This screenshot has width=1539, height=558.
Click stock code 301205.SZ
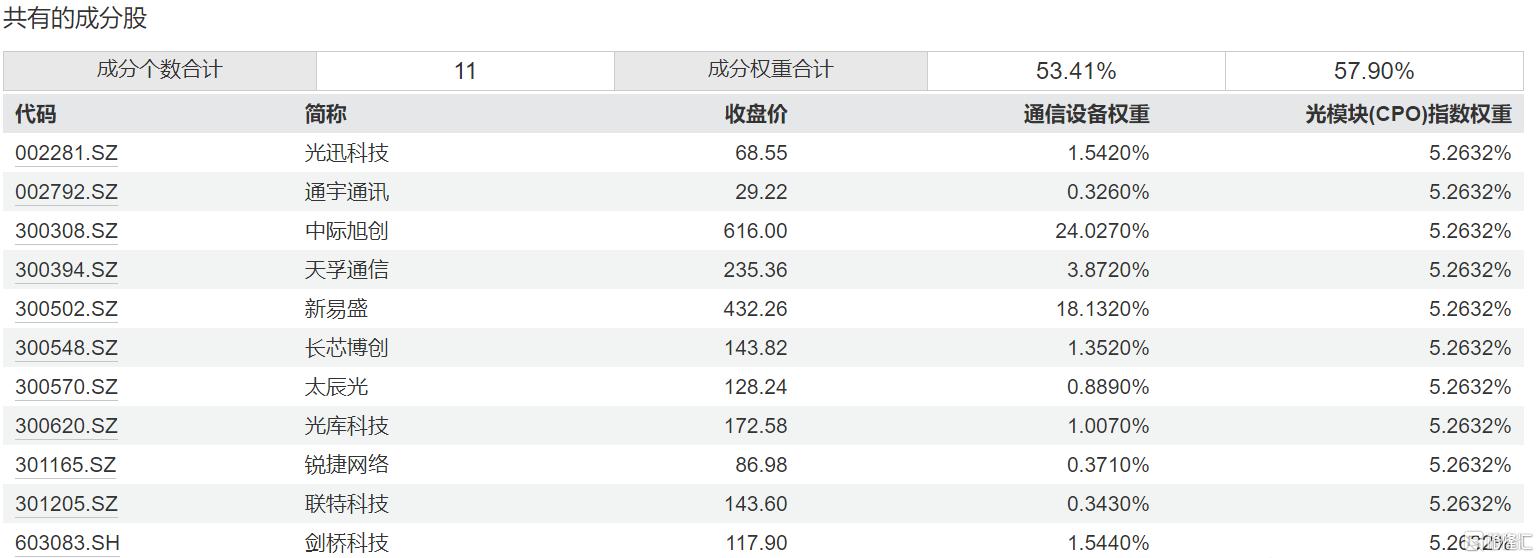[x=66, y=504]
